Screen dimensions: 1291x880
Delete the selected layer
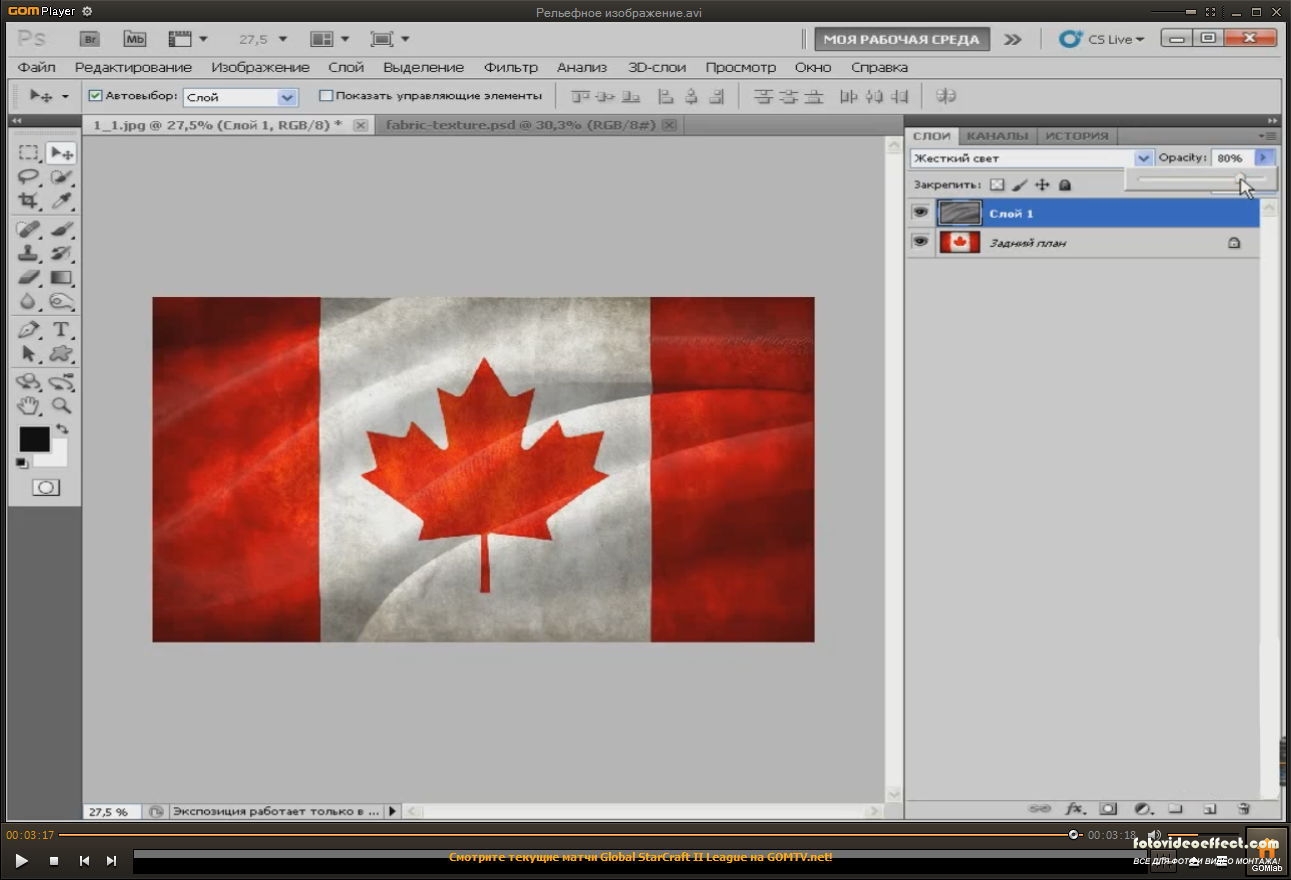pyautogui.click(x=1243, y=808)
